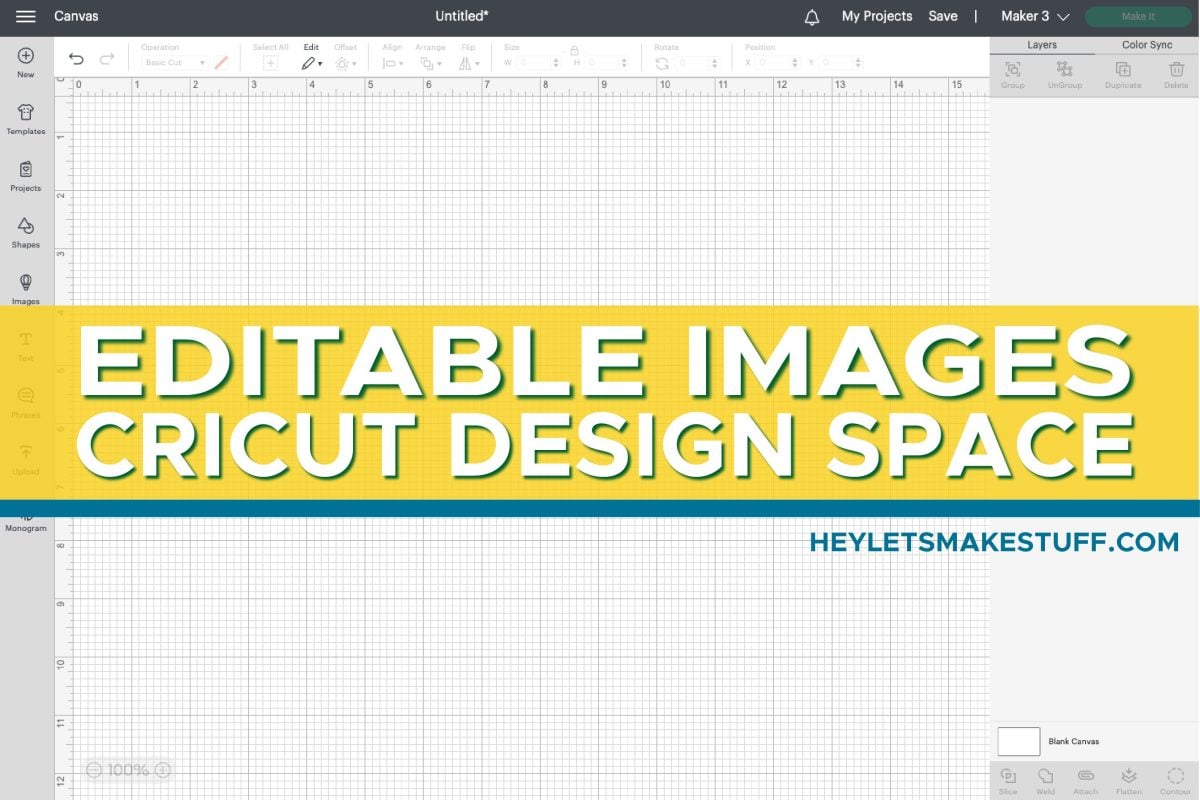Click the Make It button

point(1138,17)
